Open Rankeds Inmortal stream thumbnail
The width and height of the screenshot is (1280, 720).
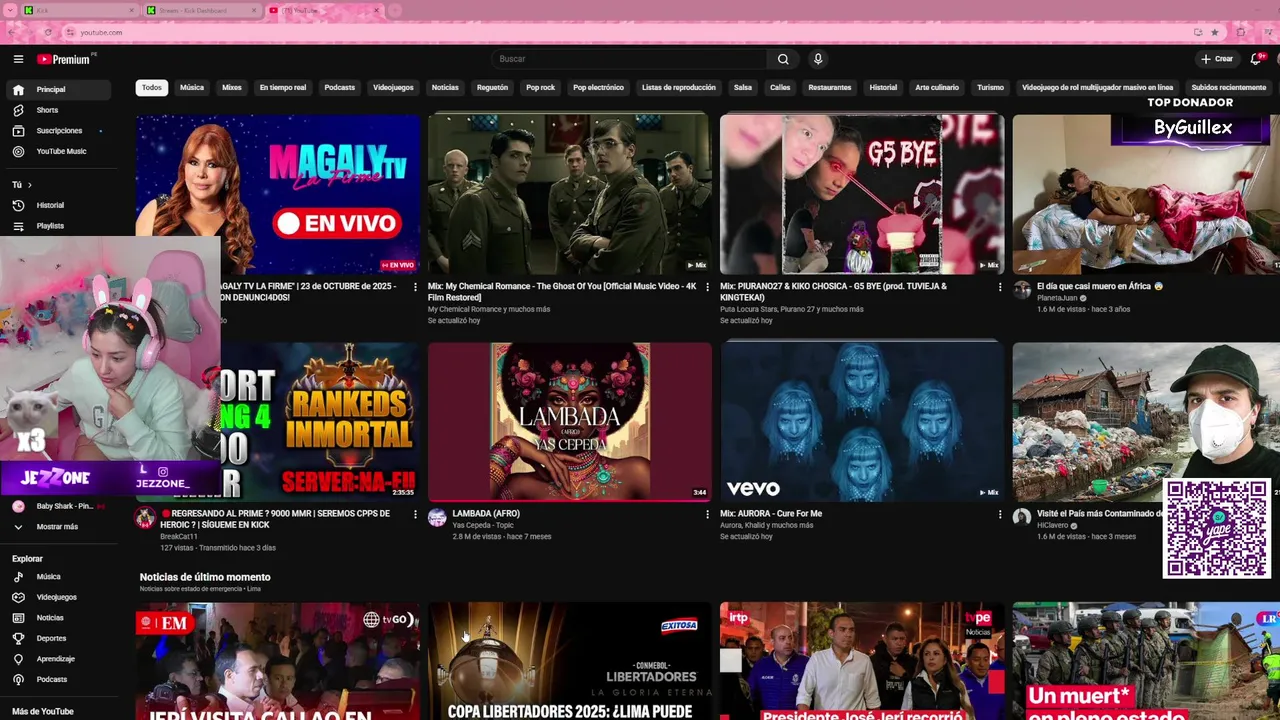click(x=320, y=422)
